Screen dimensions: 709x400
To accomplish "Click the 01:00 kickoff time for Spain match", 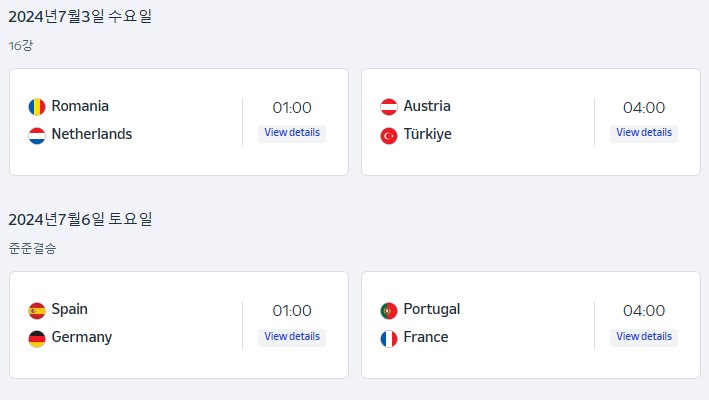I will (292, 311).
